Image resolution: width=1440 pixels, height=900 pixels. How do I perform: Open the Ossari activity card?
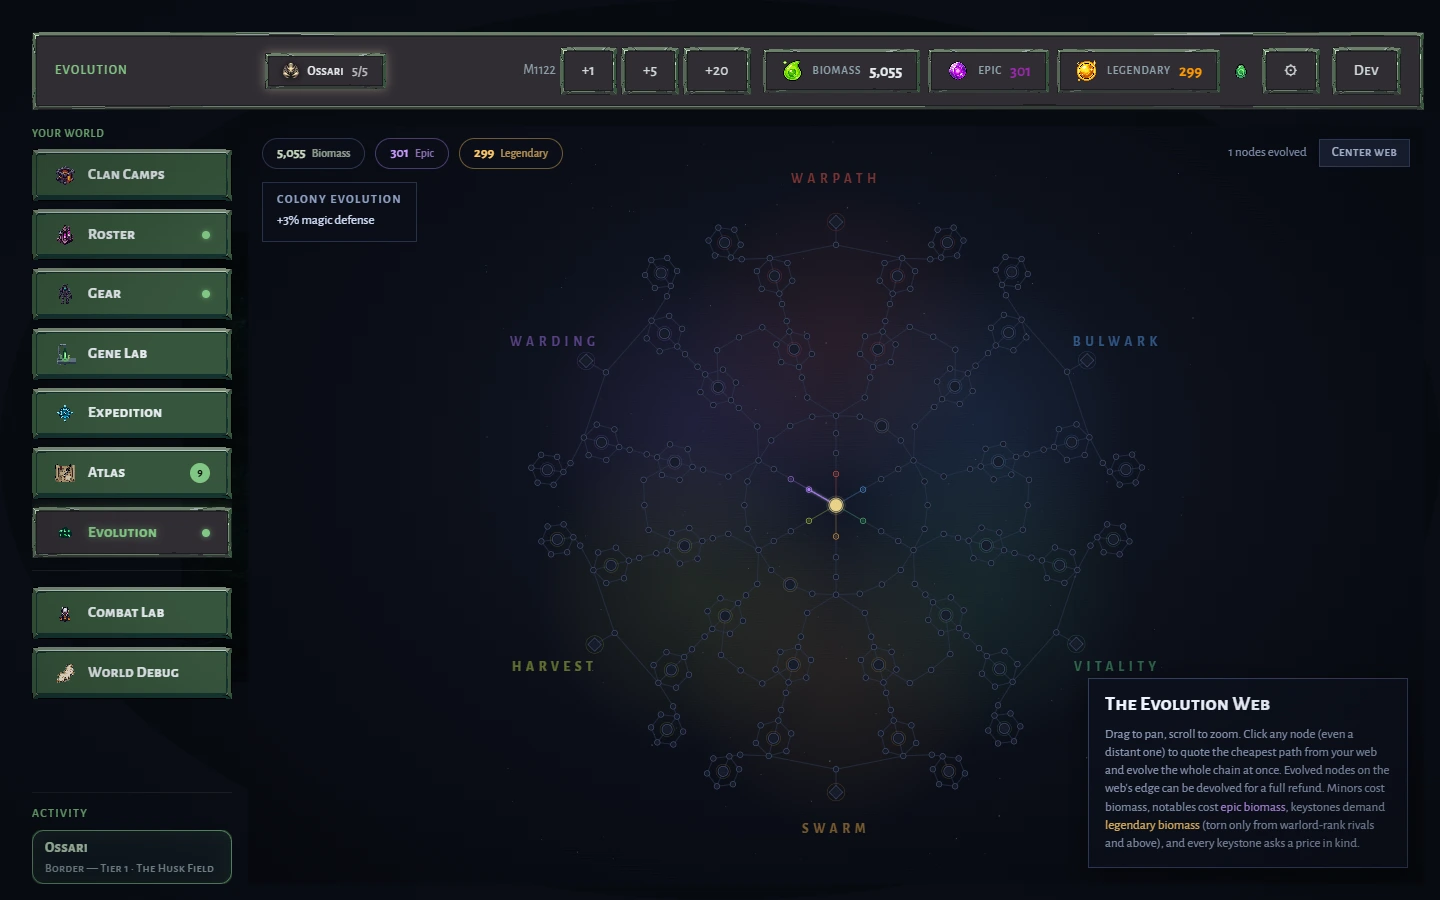(x=132, y=857)
